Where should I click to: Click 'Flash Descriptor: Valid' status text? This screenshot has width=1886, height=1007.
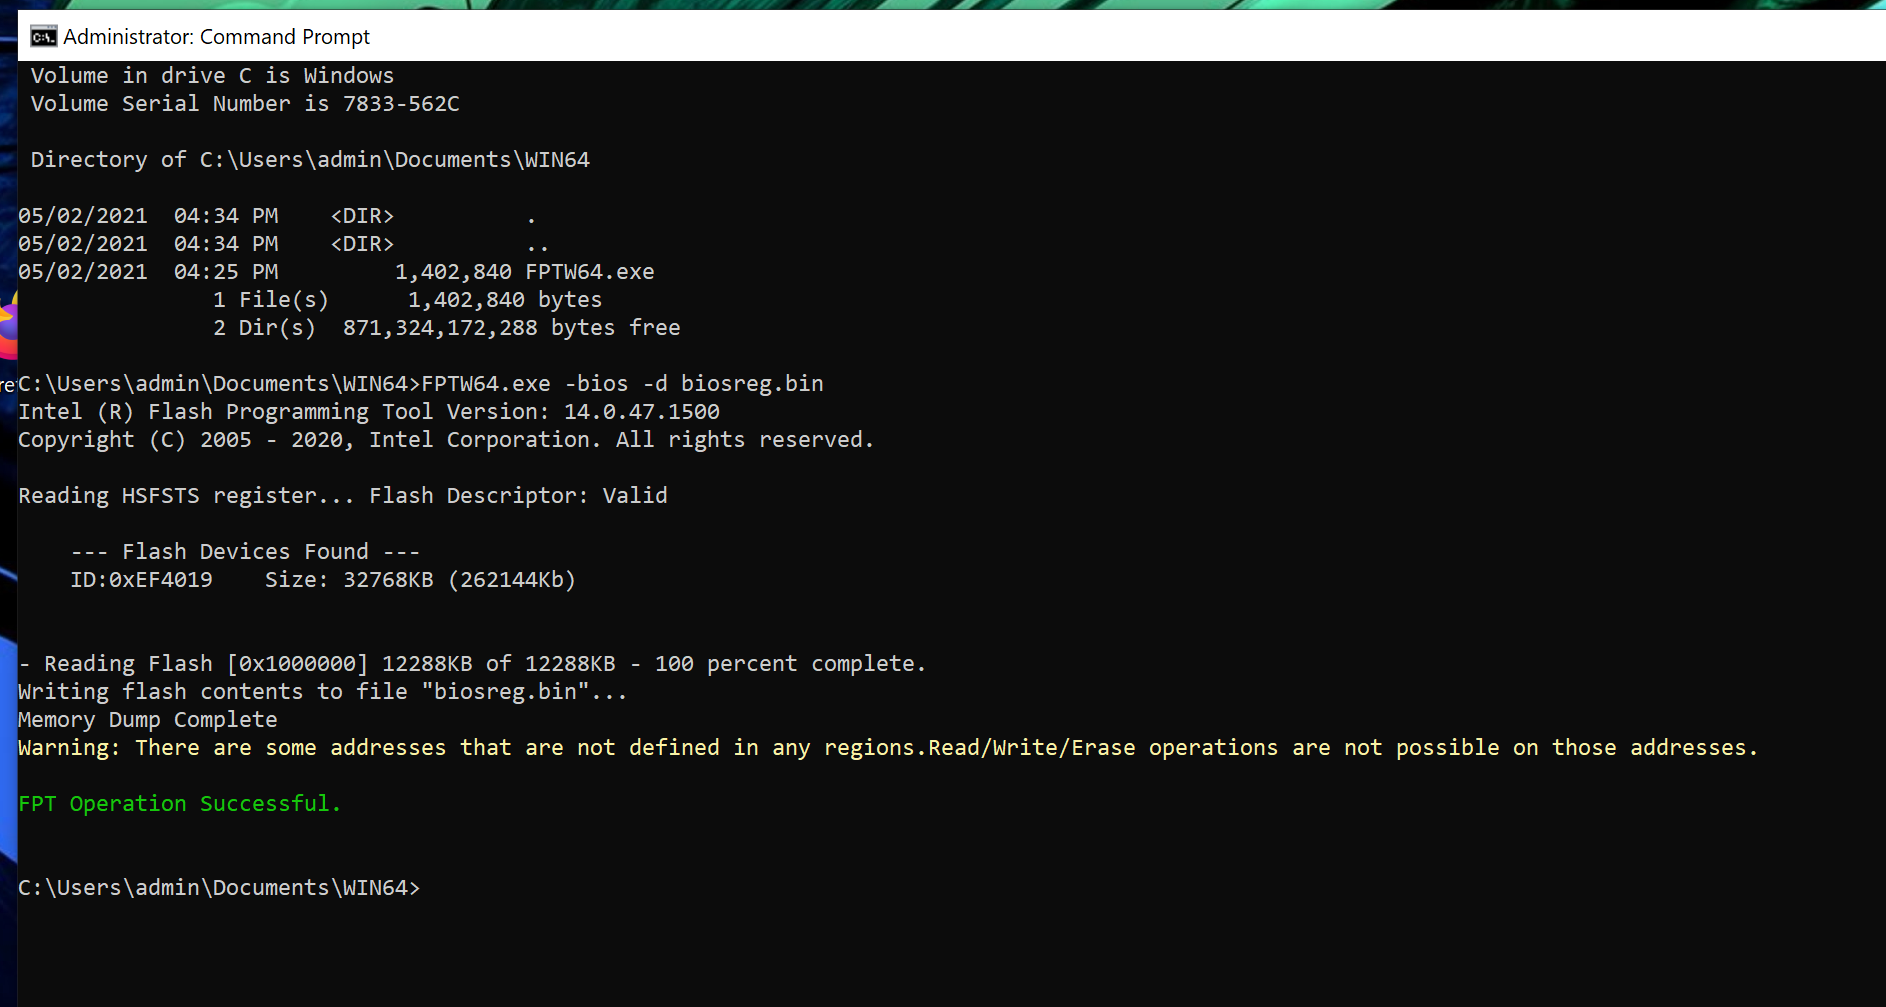518,496
